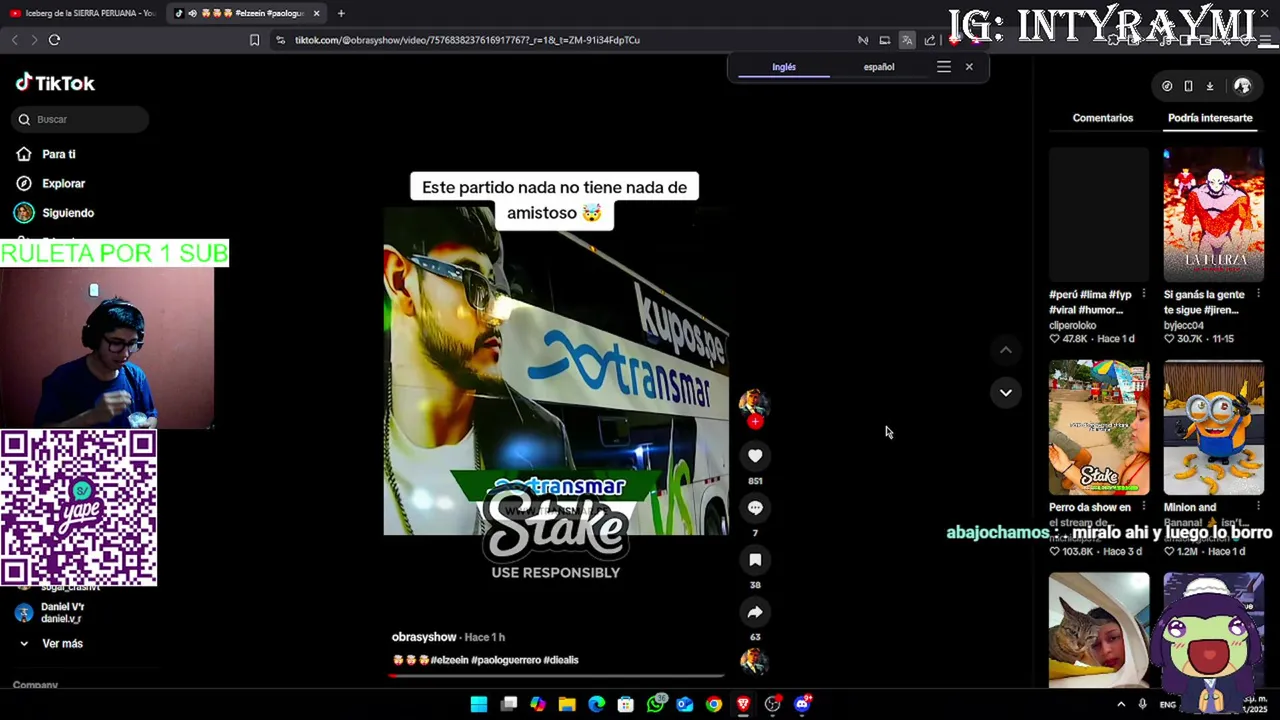Select Inglés in translate popup

[784, 67]
